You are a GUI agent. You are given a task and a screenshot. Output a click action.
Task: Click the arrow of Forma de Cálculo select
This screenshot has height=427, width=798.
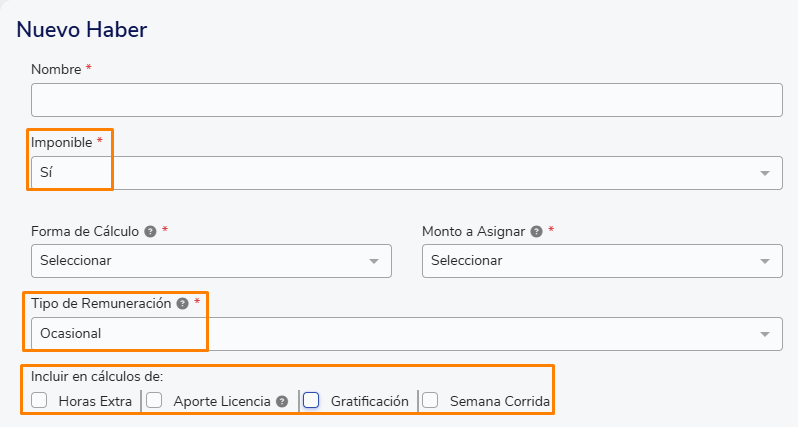coord(374,262)
